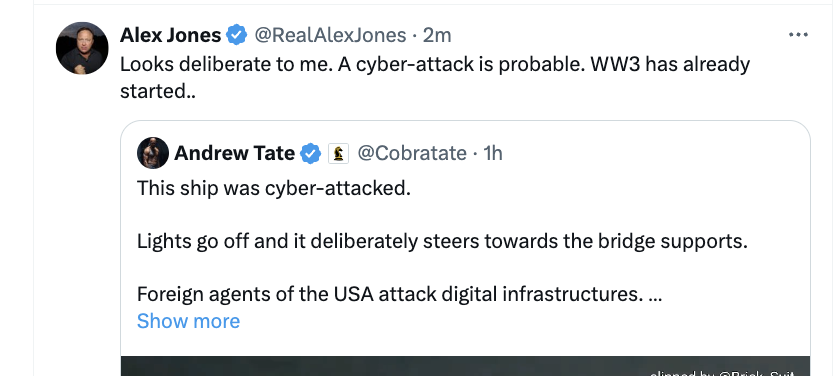Viewport: 840px width, 376px height.
Task: Click the blue verified badge beside Alex Jones
Action: 236,35
